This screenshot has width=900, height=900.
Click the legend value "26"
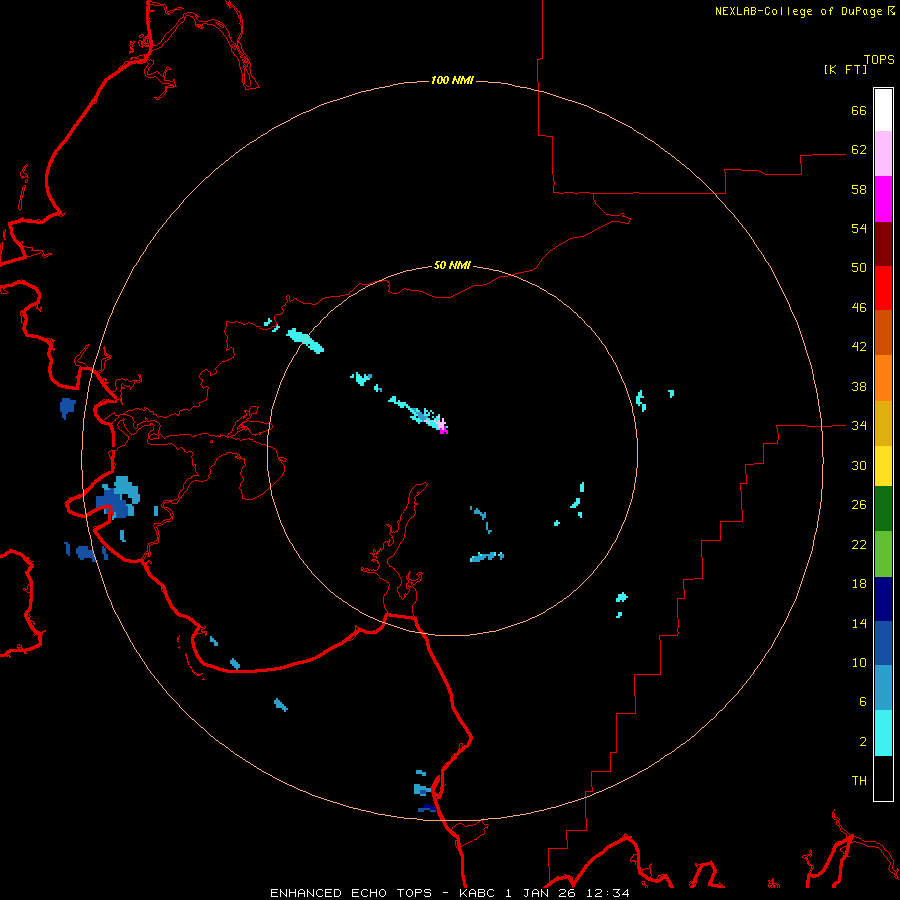[x=859, y=505]
